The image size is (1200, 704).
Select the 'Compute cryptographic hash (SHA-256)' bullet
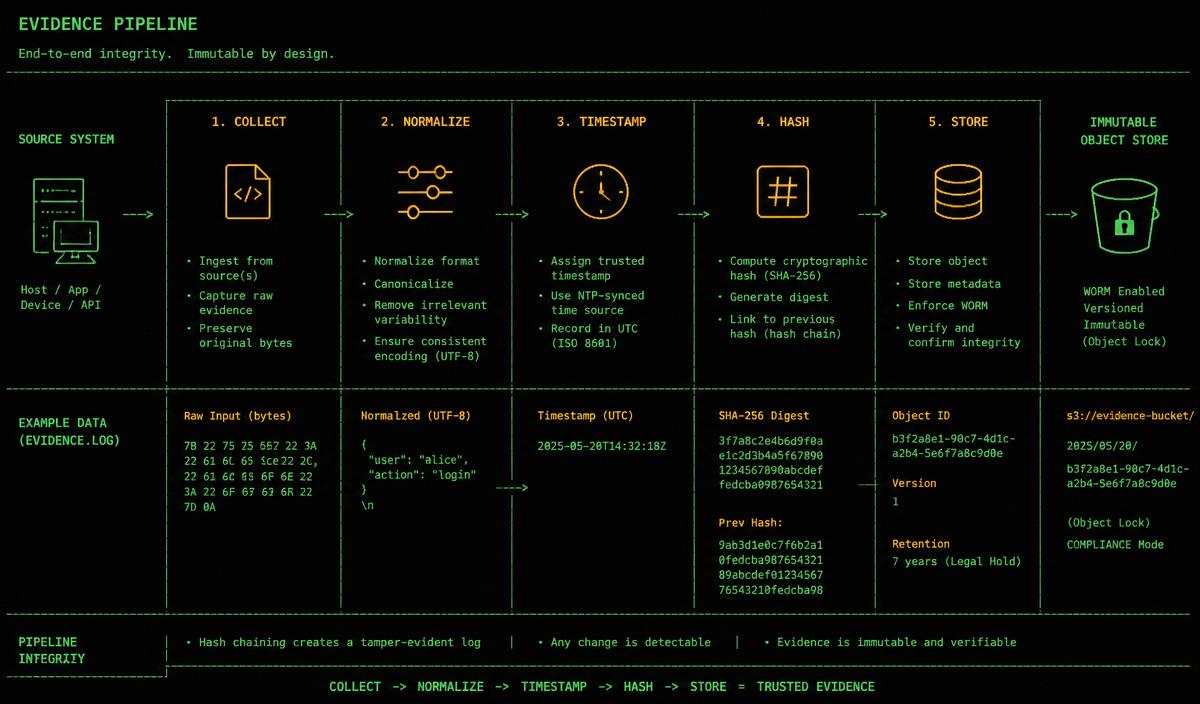792,268
